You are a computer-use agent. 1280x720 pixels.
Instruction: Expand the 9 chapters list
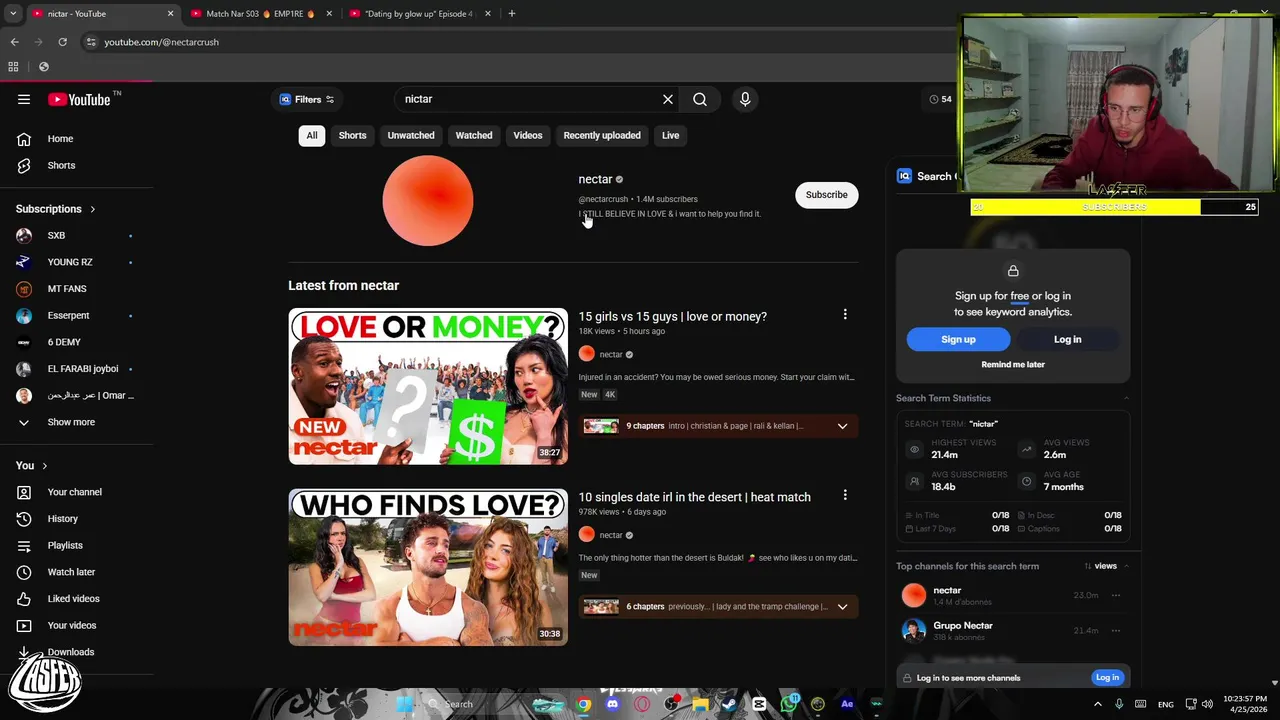(842, 426)
